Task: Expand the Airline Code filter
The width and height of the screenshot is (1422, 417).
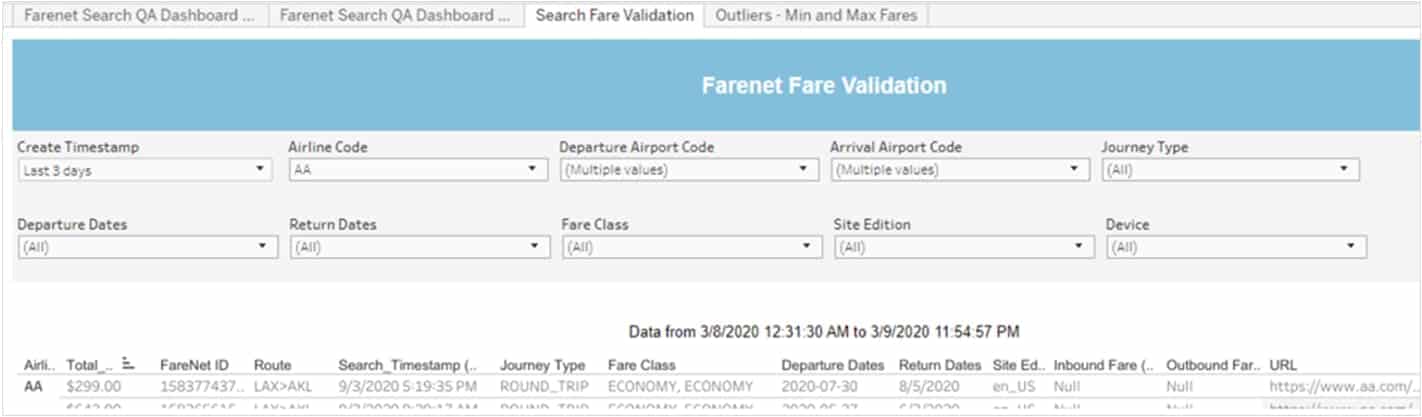Action: click(x=417, y=170)
